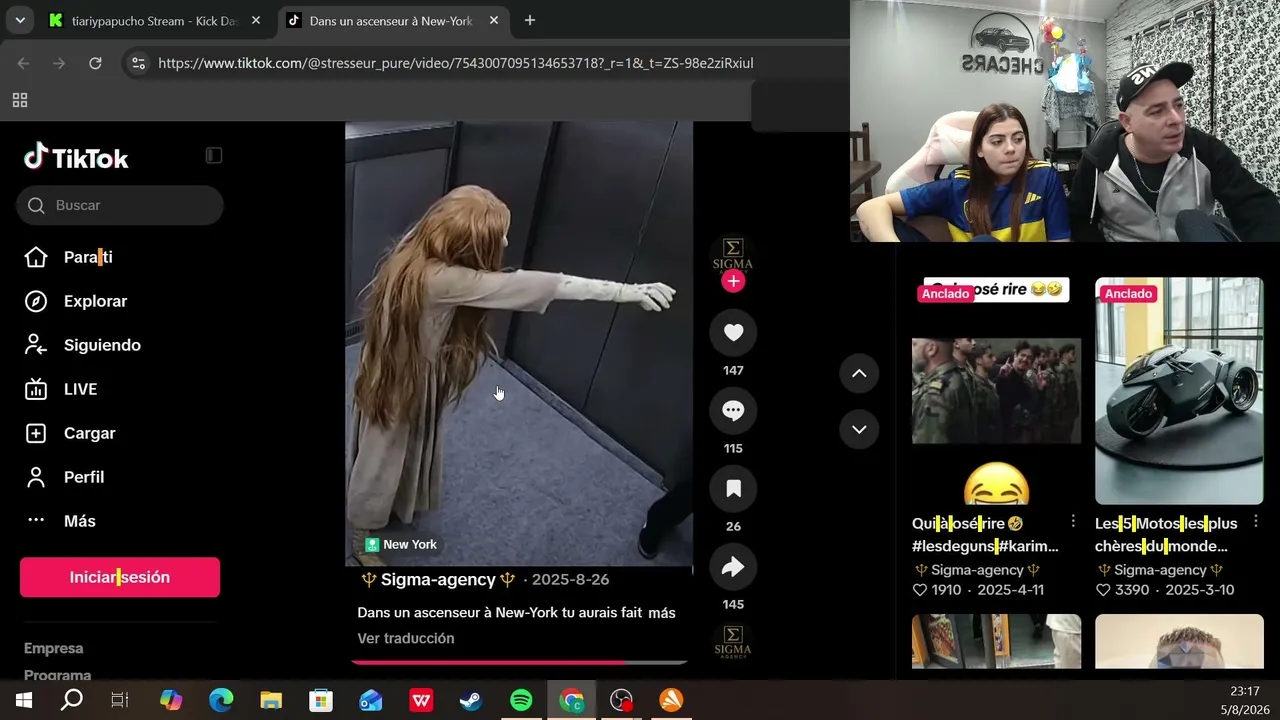This screenshot has width=1280, height=720.
Task: Click 'Qui a osé rire' video title
Action: click(x=985, y=535)
